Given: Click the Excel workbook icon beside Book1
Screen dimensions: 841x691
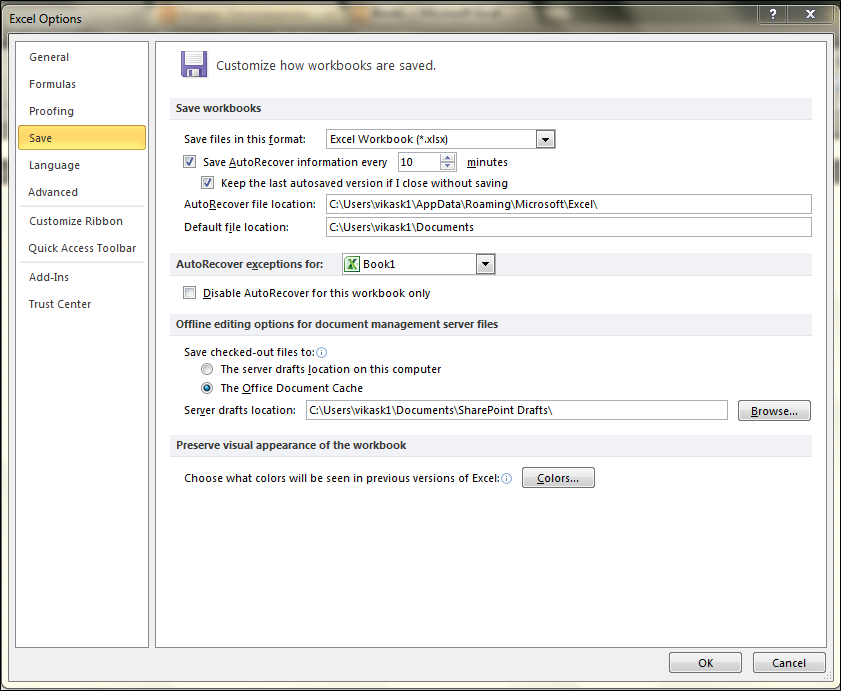Looking at the screenshot, I should [x=351, y=263].
